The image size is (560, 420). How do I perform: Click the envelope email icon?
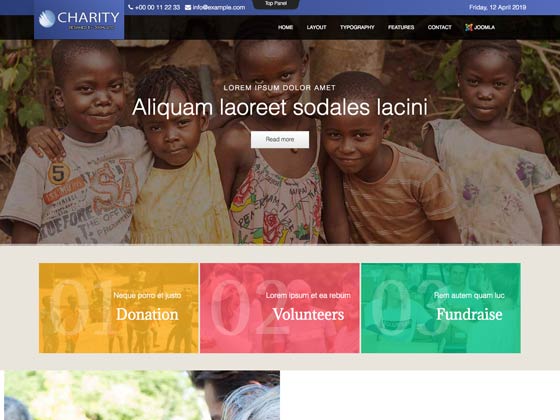(188, 8)
